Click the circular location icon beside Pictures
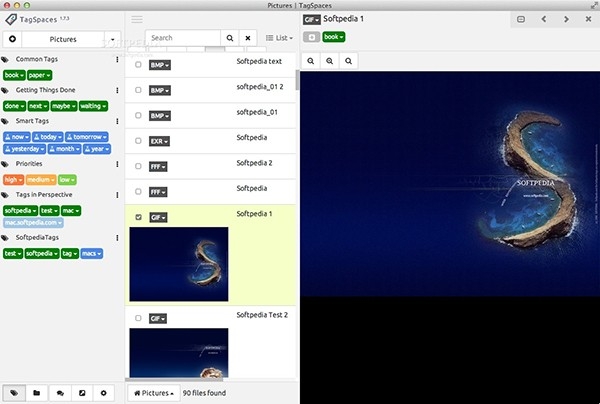This screenshot has height=404, width=600. tap(12, 39)
